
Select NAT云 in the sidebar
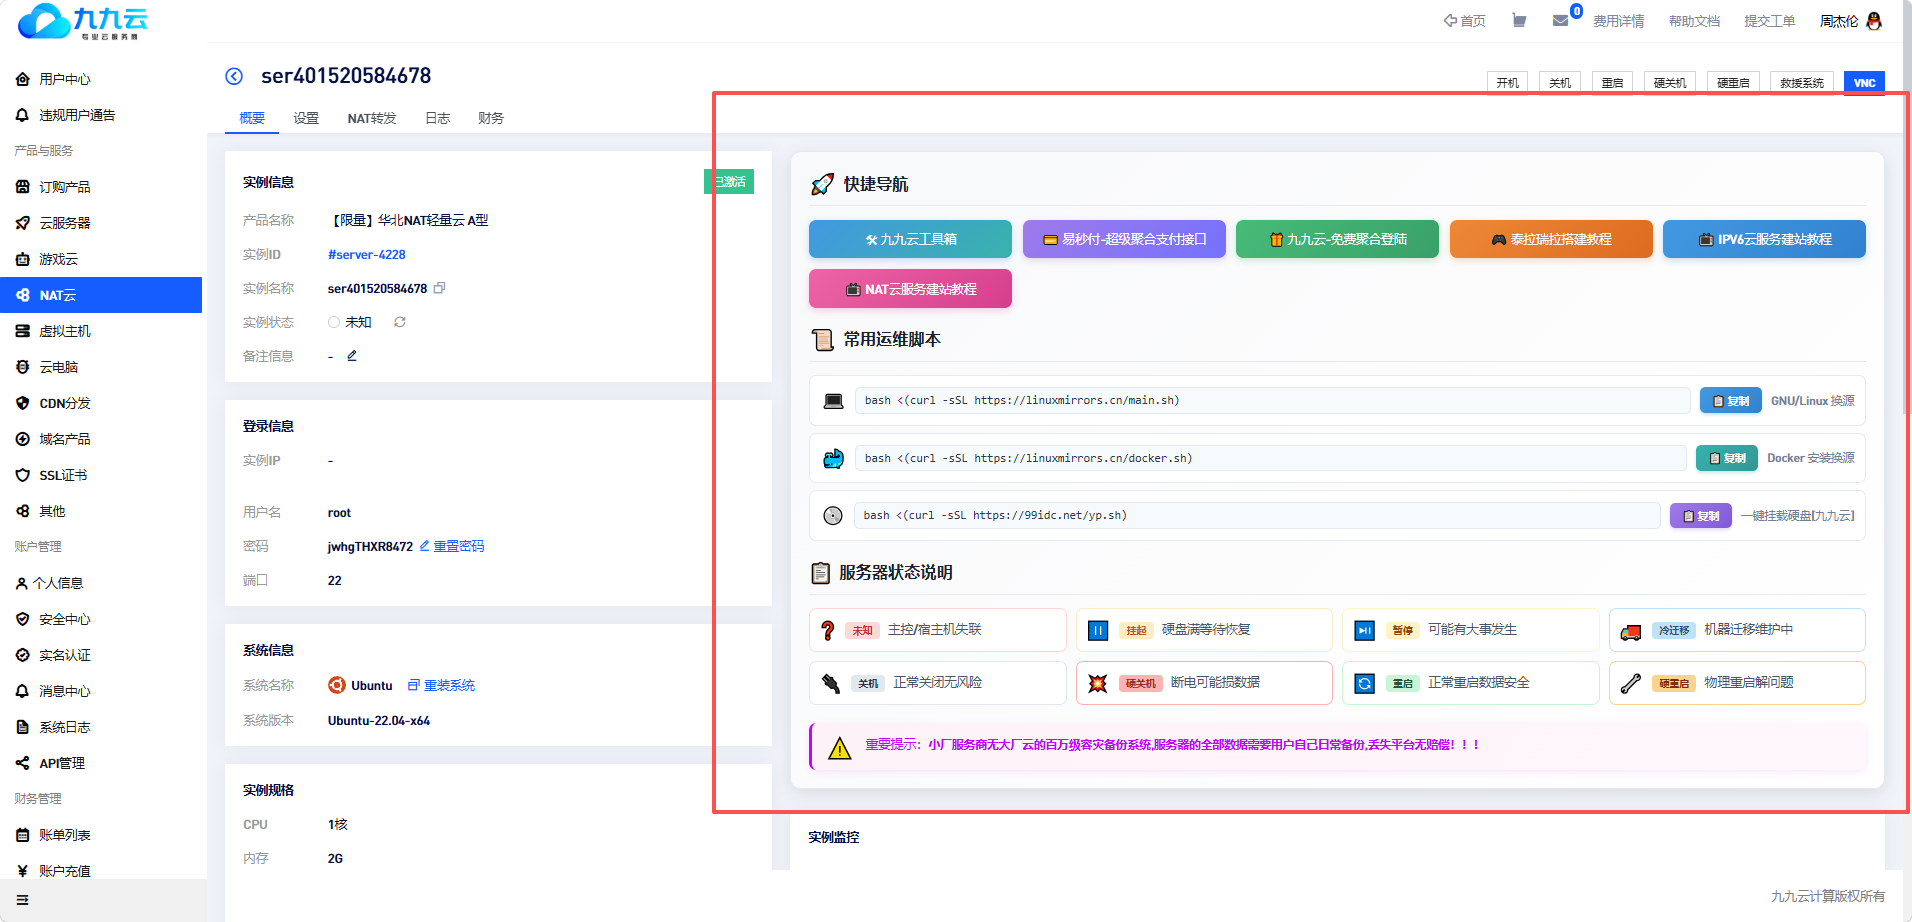101,295
